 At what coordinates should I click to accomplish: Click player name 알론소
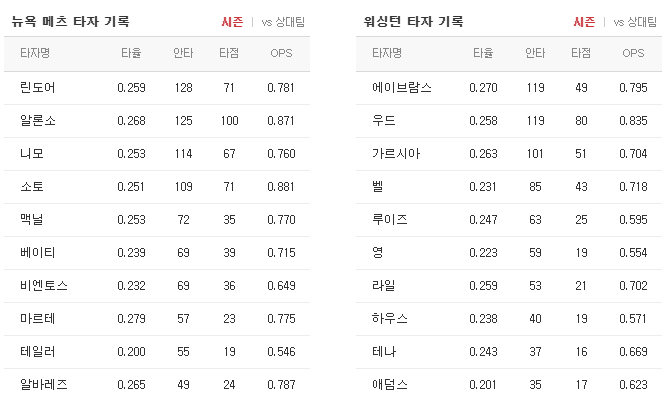(x=38, y=121)
